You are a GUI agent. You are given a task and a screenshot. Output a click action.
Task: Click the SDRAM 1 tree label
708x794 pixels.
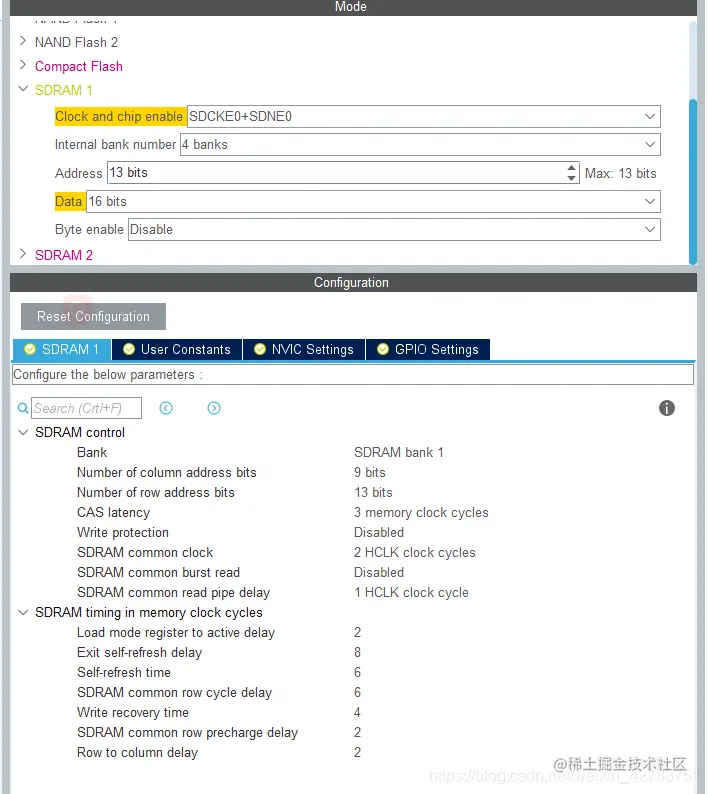point(64,90)
